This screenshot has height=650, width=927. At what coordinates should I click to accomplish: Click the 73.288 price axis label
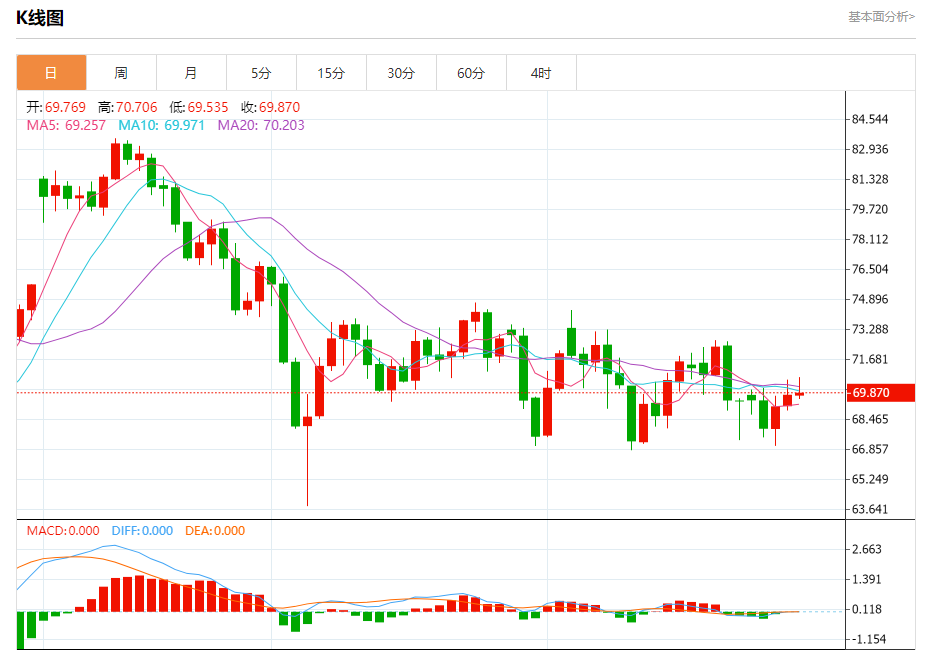pyautogui.click(x=870, y=329)
